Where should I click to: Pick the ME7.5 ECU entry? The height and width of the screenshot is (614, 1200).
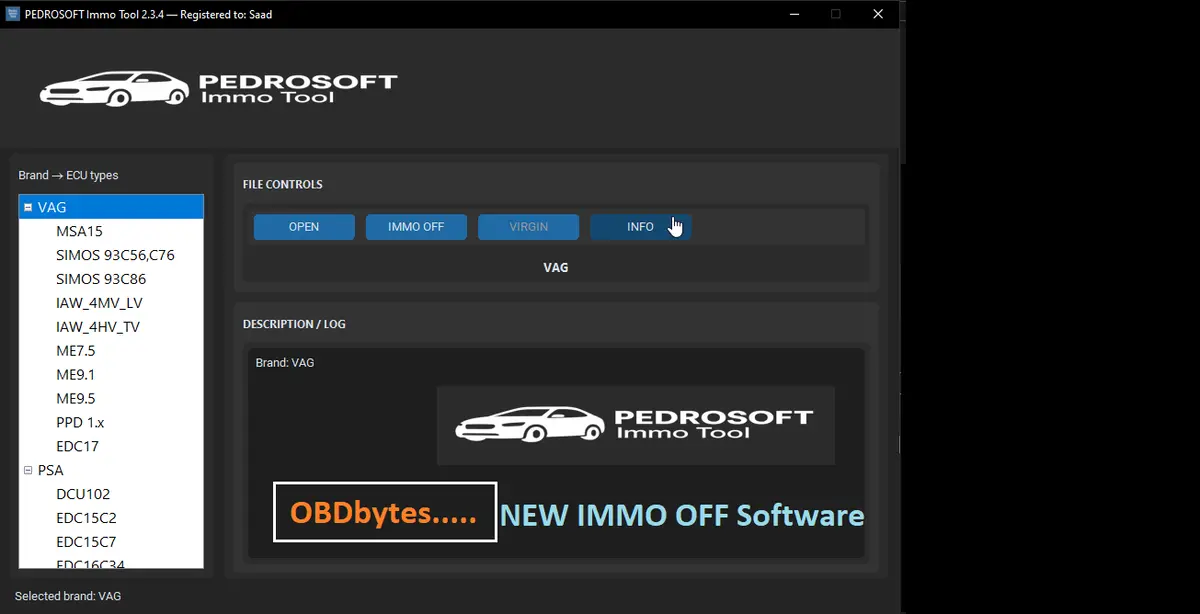[76, 351]
